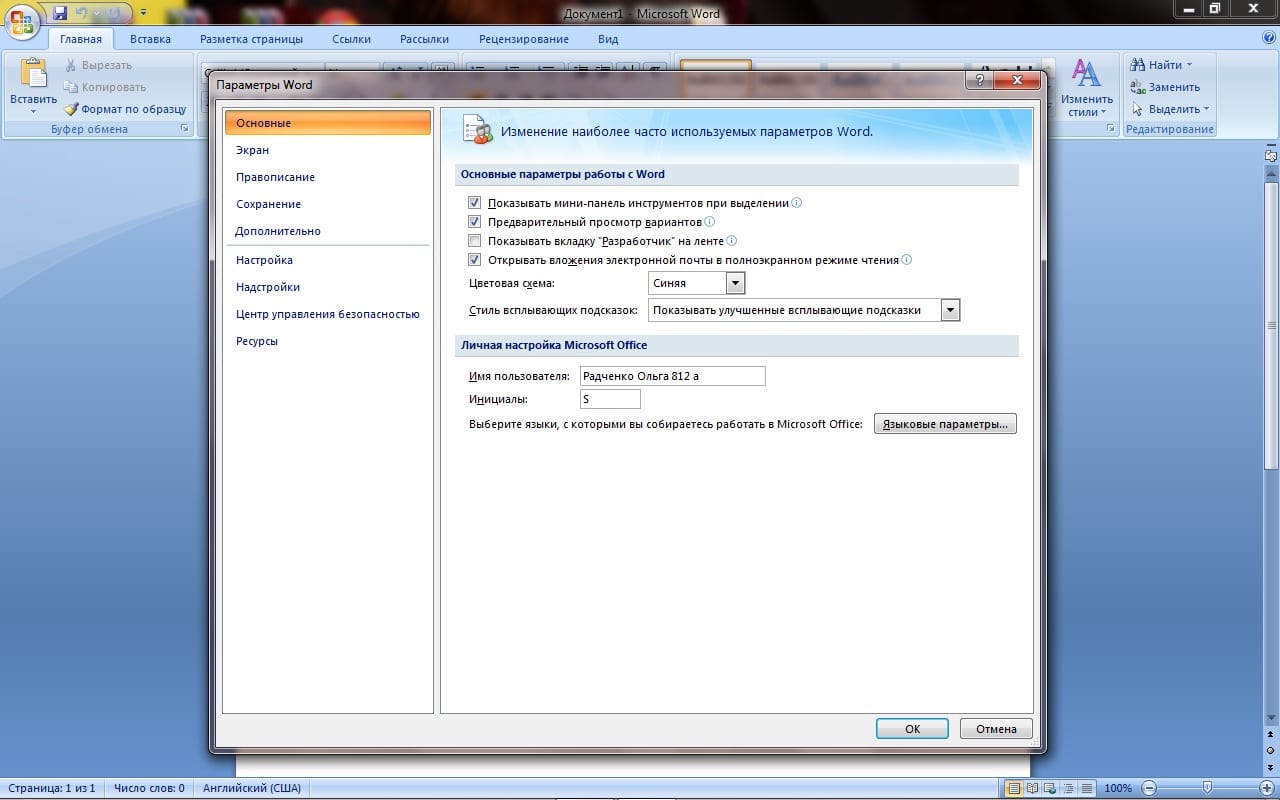This screenshot has height=800, width=1280.
Task: Select Правописание options category
Action: [x=328, y=177]
